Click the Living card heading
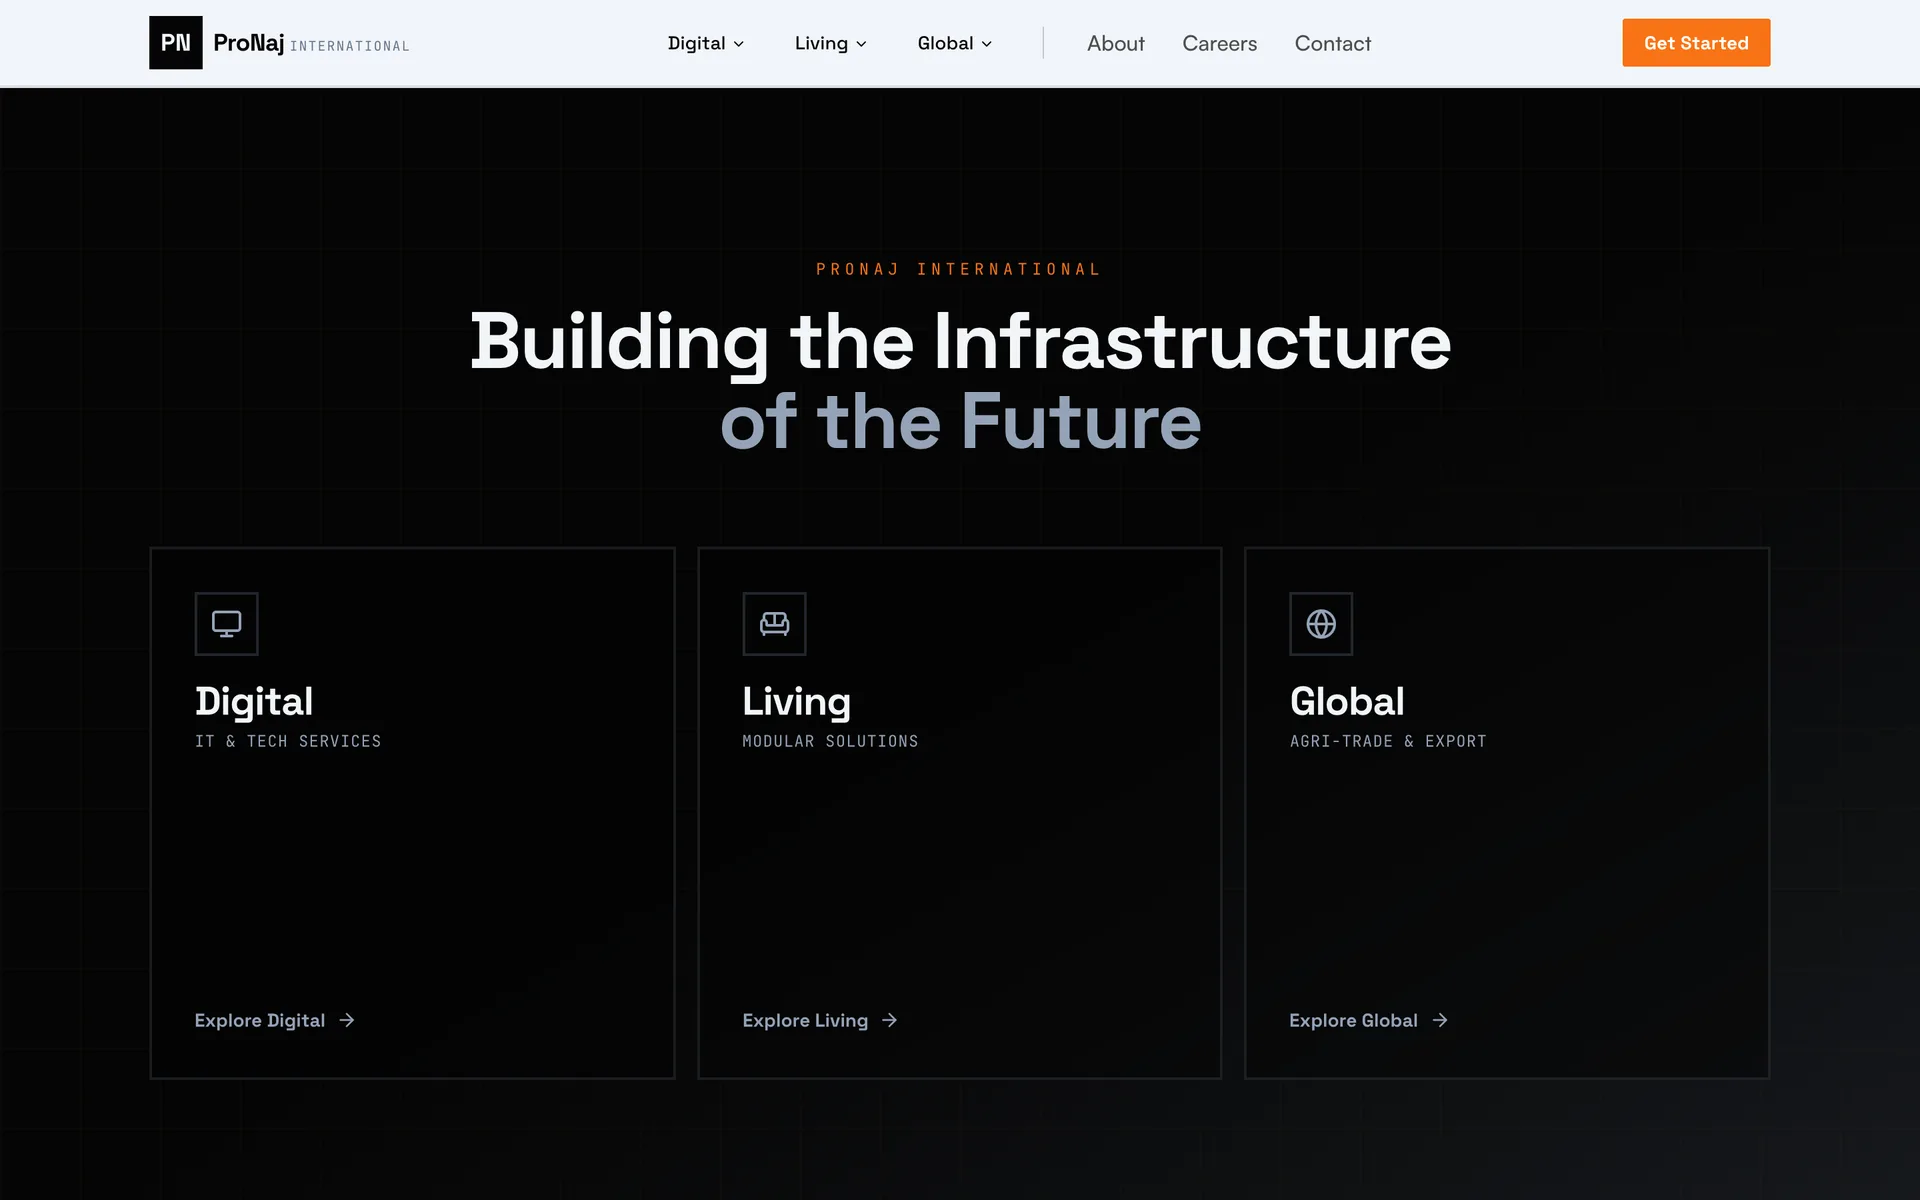This screenshot has width=1920, height=1200. coord(797,702)
